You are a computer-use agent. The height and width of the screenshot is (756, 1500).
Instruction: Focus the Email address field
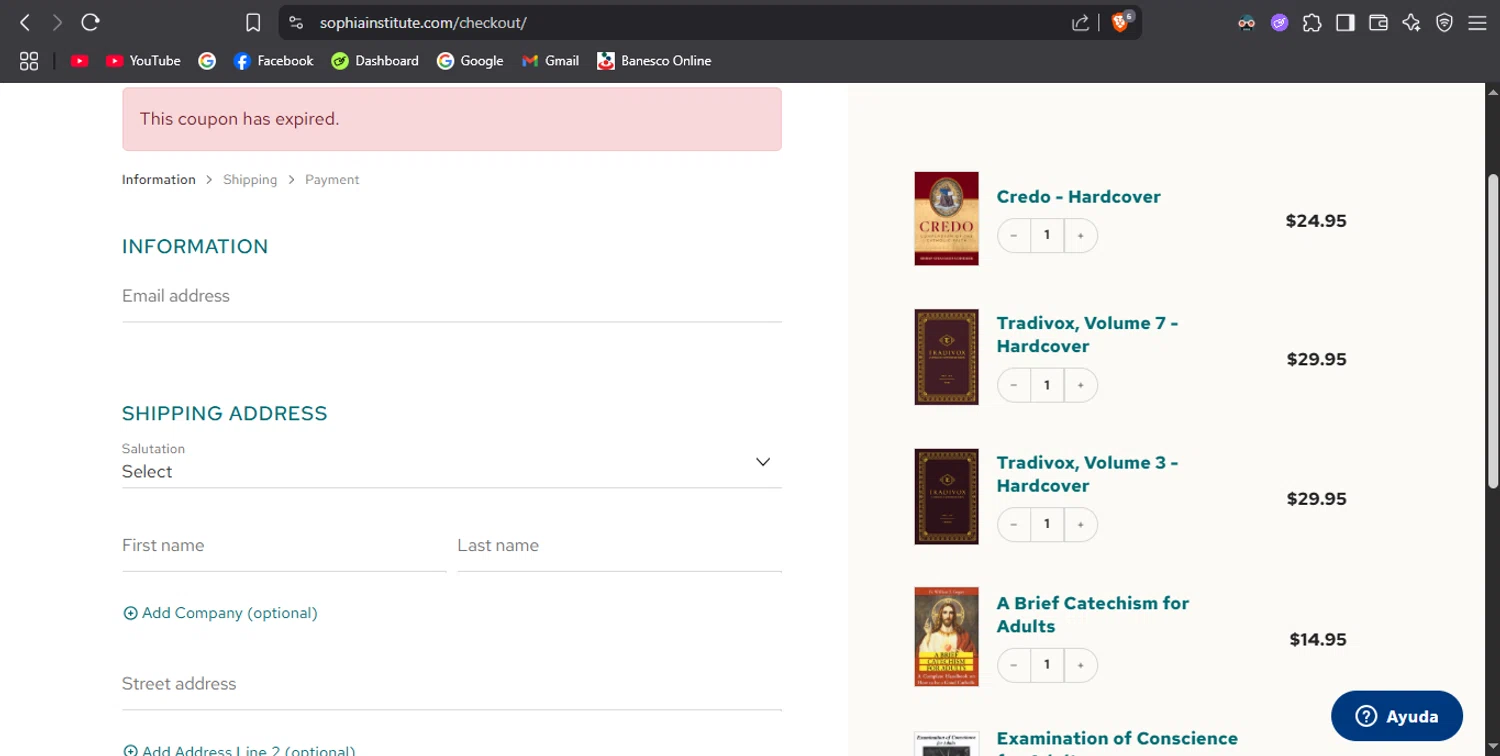point(452,297)
